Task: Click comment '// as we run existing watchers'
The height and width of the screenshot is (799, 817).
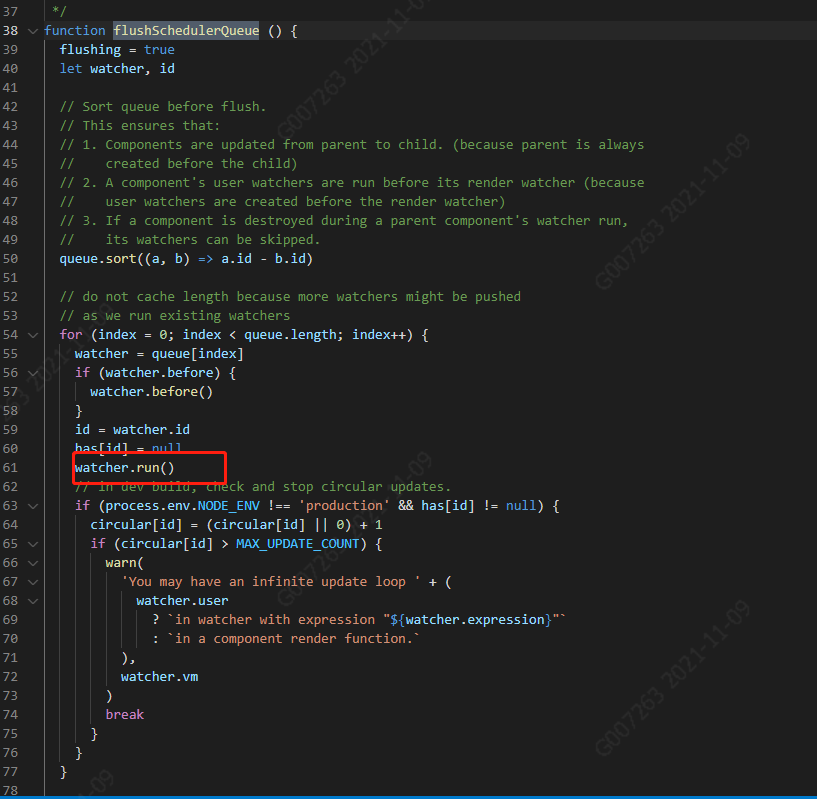Action: (x=175, y=316)
